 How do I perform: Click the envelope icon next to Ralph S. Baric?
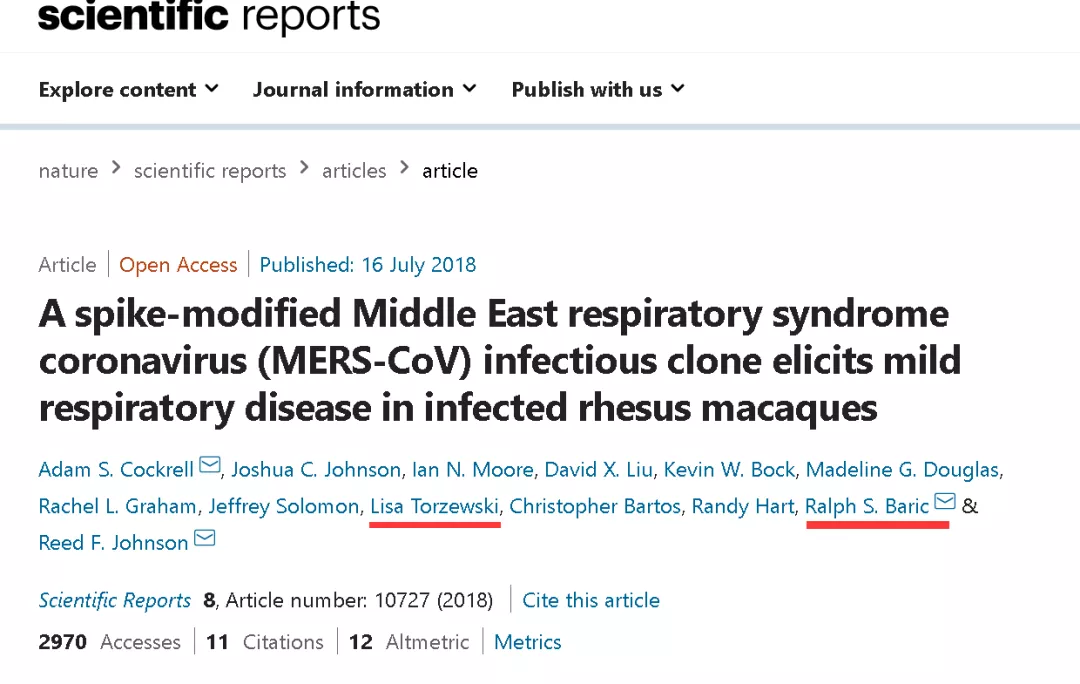(945, 502)
